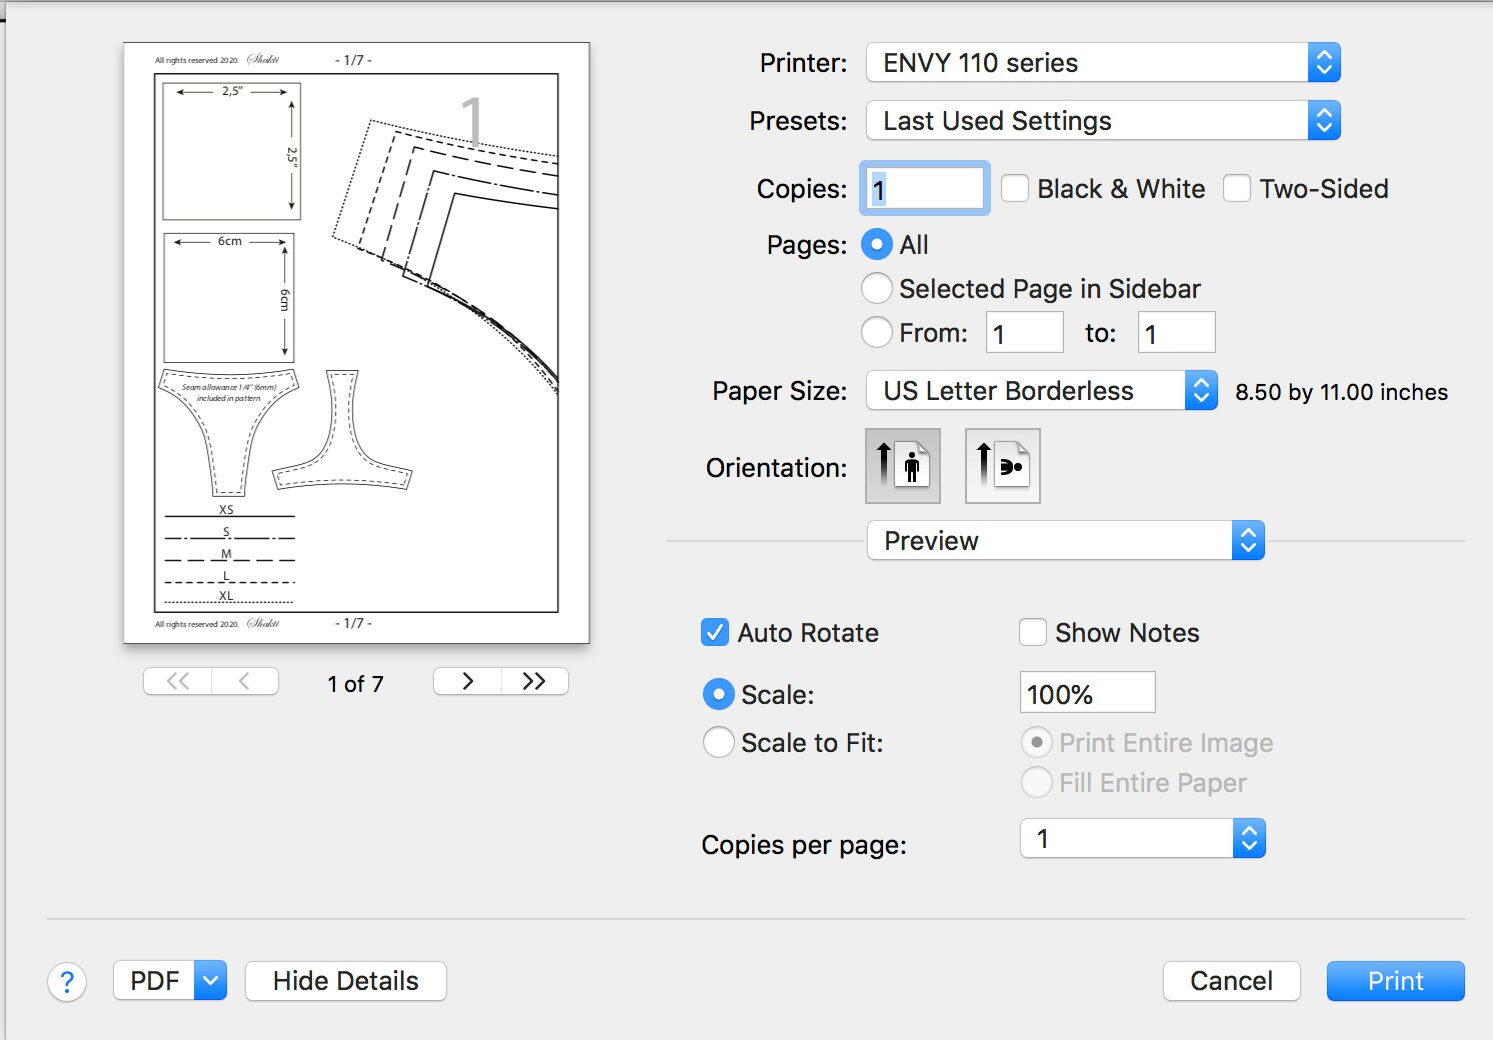The image size is (1493, 1040).
Task: Uncheck the Auto Rotate checkbox
Action: [715, 632]
